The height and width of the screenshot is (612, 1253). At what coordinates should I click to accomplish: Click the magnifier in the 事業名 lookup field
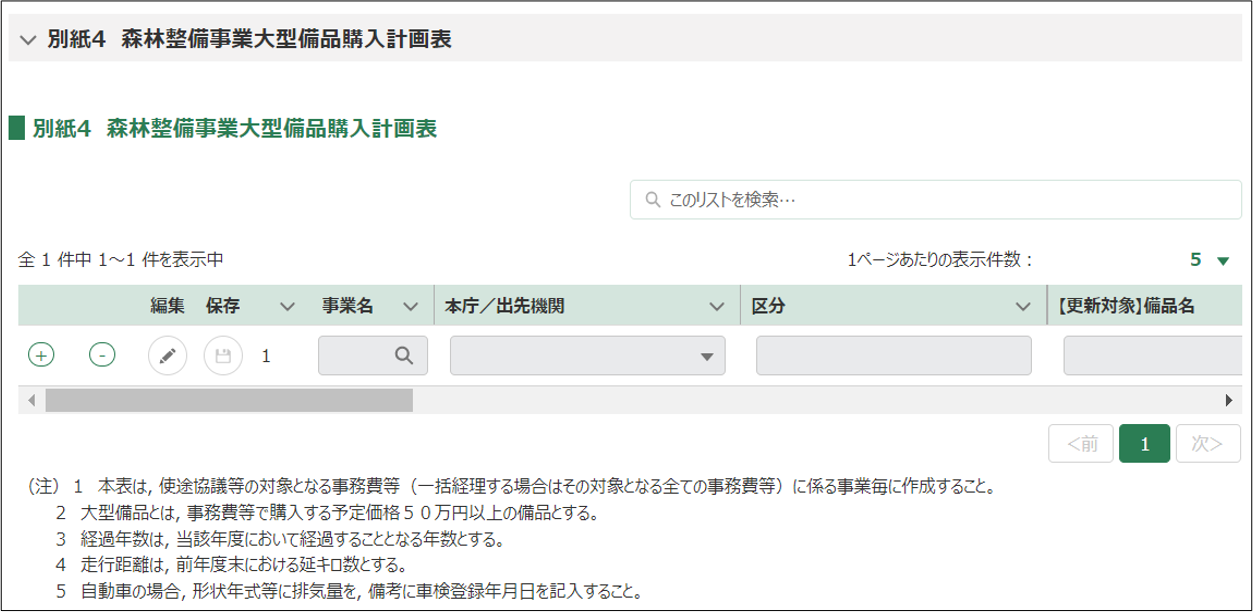tap(403, 355)
